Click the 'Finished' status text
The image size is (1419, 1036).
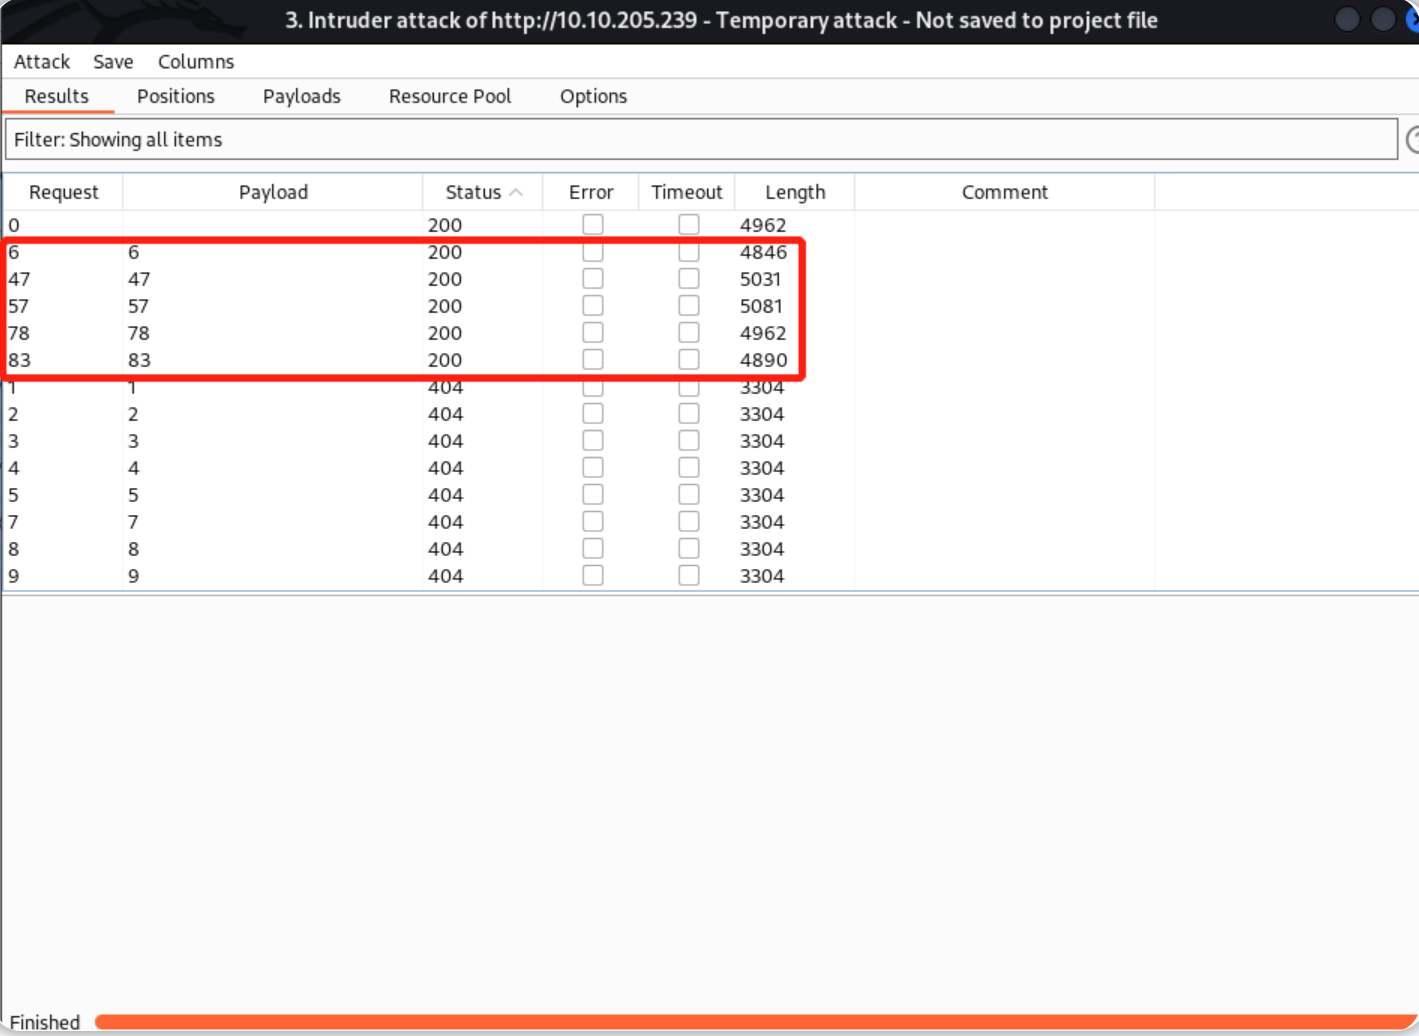coord(45,1022)
